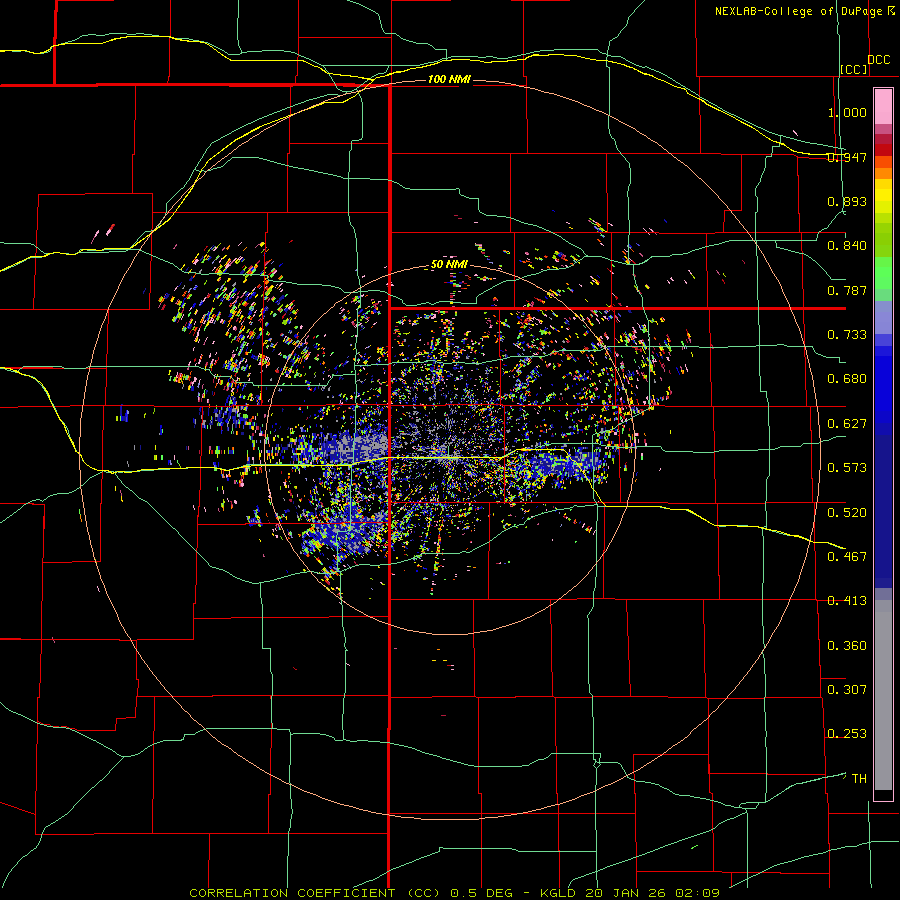Pick the light purple segment of the color bar

883,317
